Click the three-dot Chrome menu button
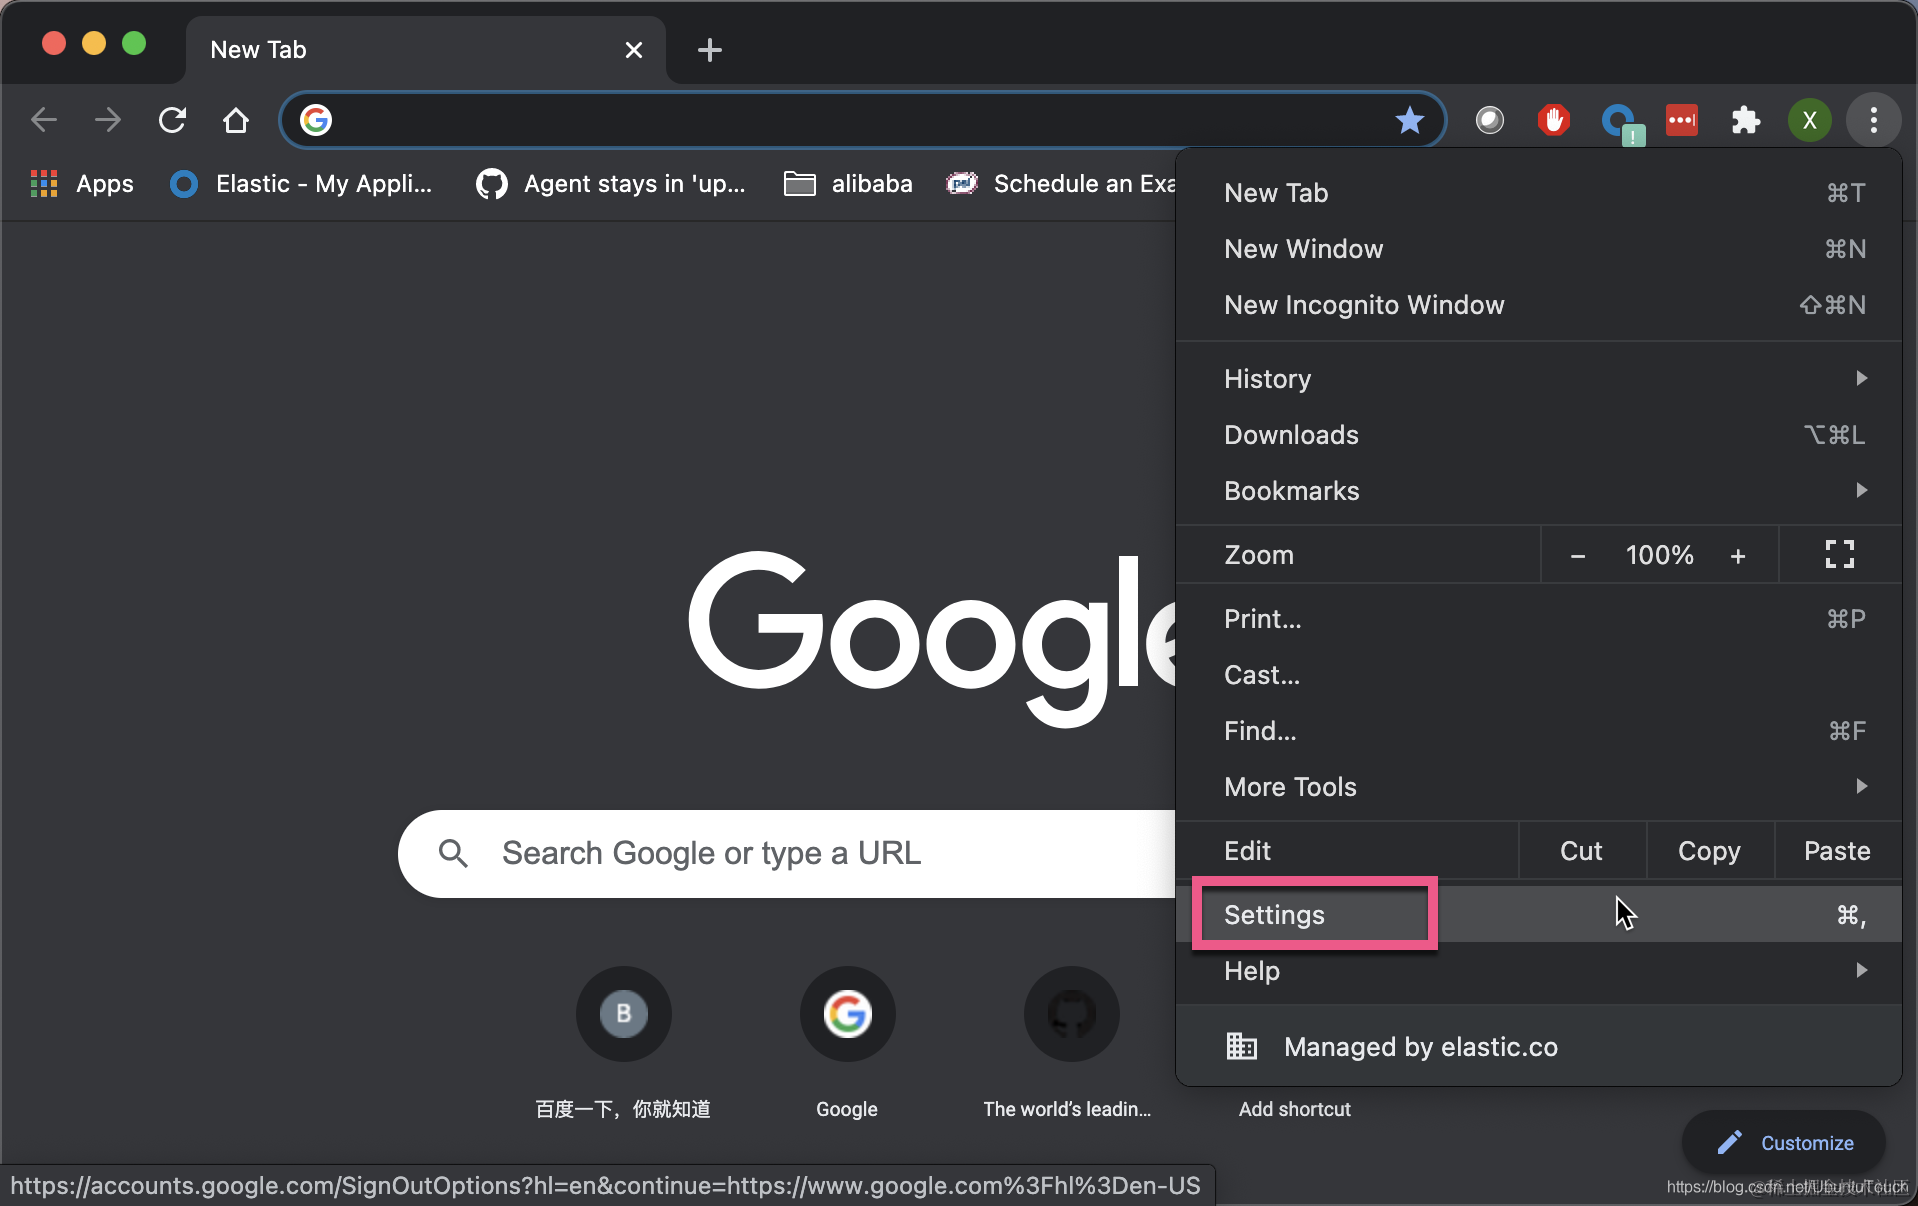 click(x=1874, y=120)
